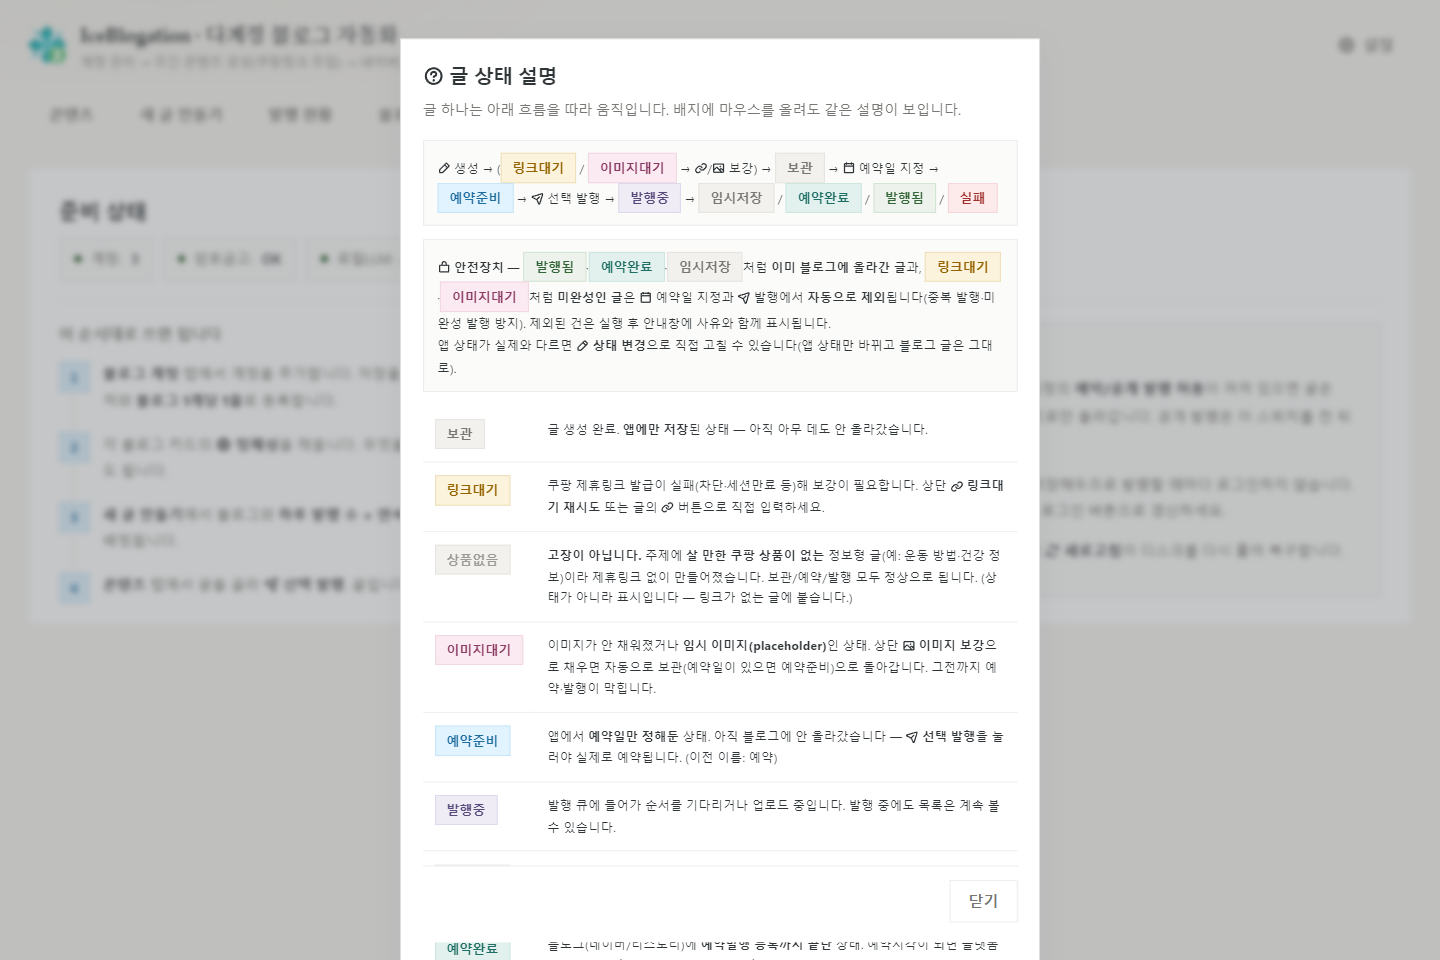This screenshot has width=1440, height=960.
Task: Click the red 실패 badge
Action: 972,198
